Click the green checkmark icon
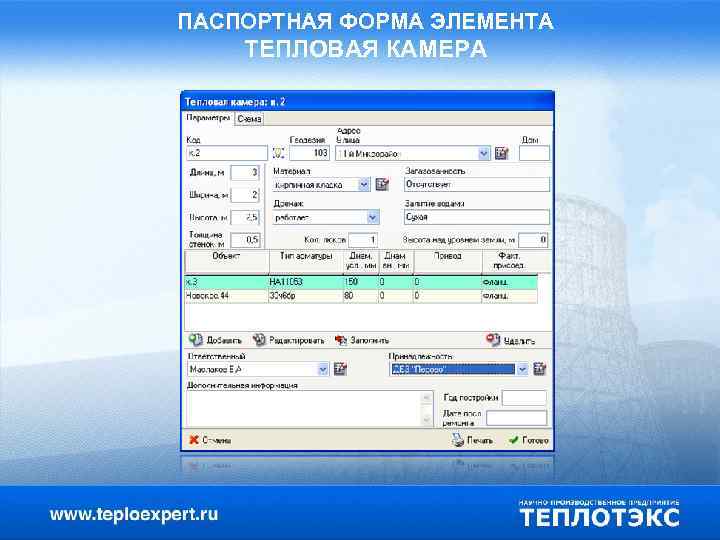720x540 pixels. 514,440
